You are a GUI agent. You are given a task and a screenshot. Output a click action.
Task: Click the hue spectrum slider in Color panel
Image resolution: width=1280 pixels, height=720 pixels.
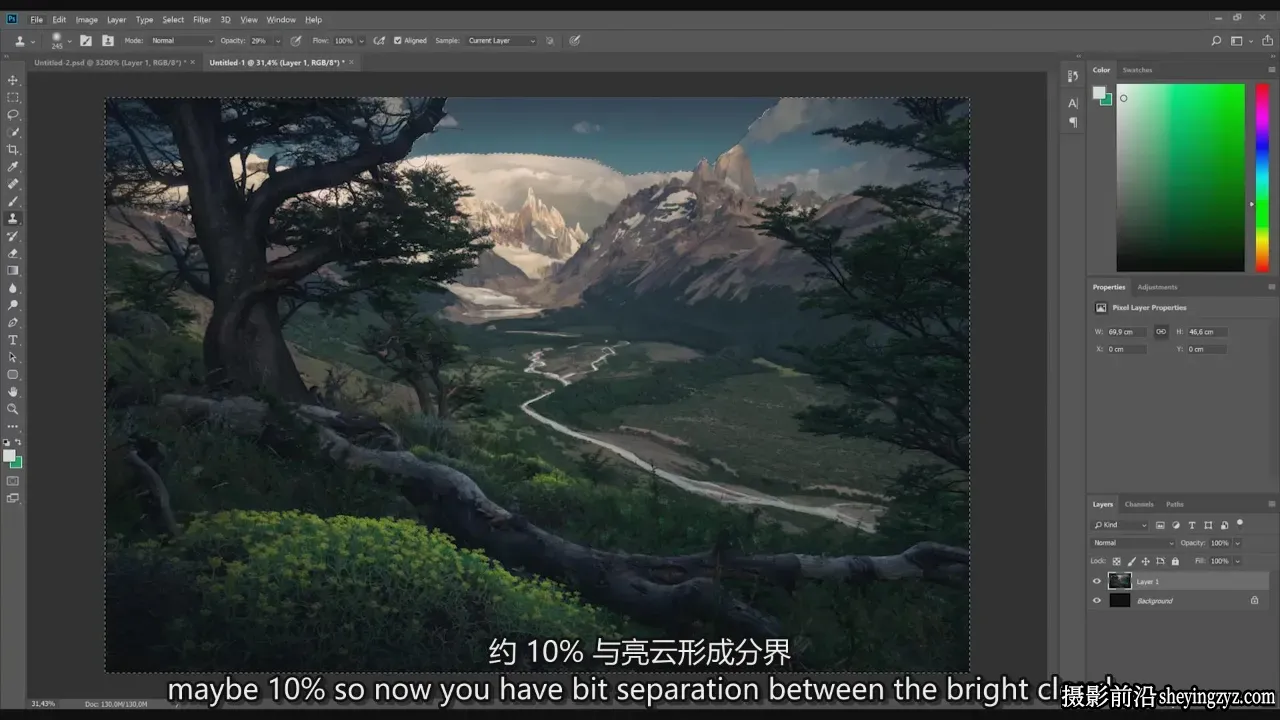(1262, 177)
